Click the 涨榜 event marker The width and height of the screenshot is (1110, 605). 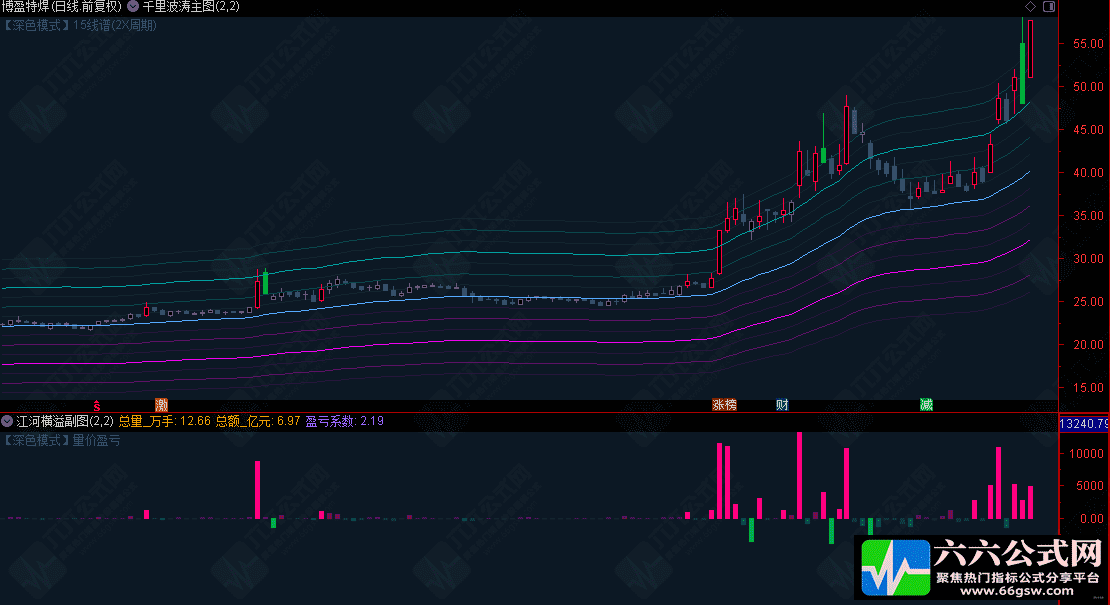click(x=724, y=405)
